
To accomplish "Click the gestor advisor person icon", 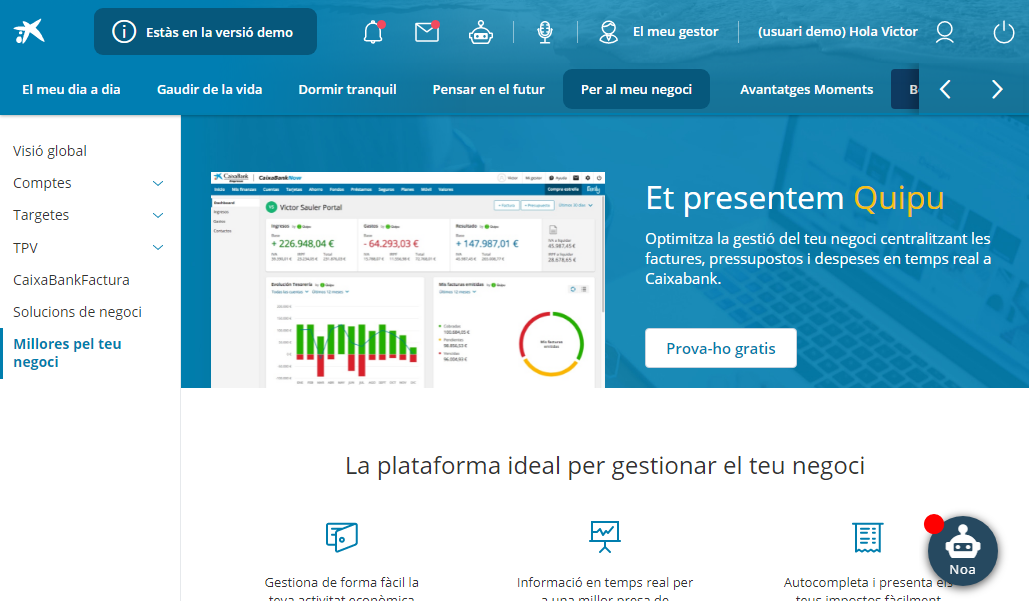I will point(608,31).
